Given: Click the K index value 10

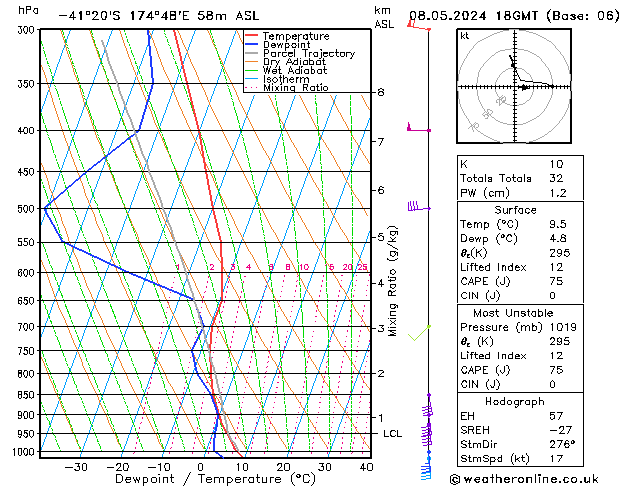Looking at the screenshot, I should click(x=556, y=164).
